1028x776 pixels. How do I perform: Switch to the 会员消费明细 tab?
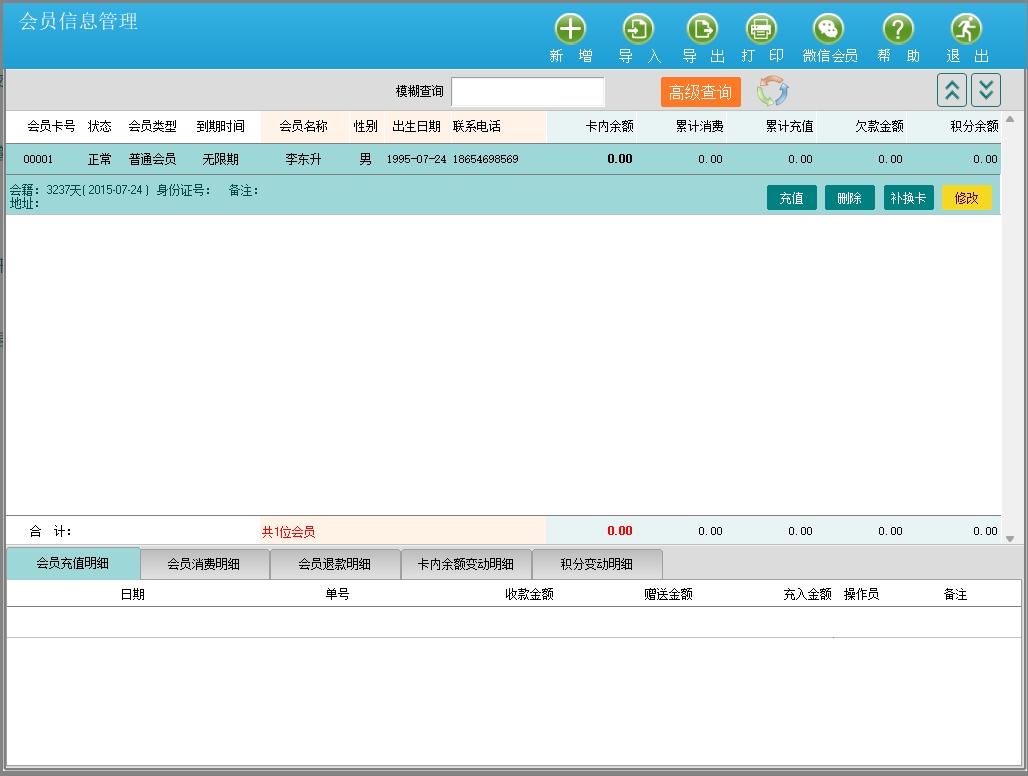[x=204, y=564]
